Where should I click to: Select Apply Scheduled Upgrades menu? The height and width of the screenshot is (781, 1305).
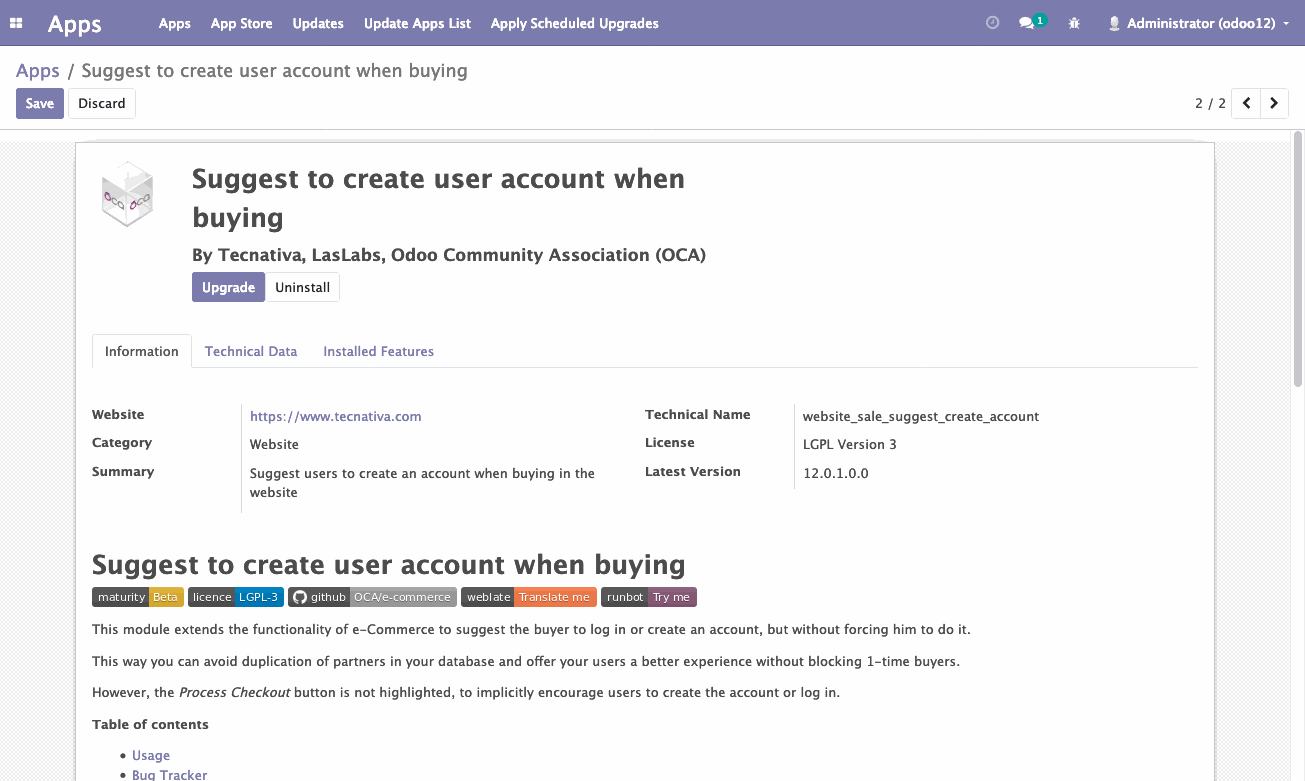coord(575,23)
